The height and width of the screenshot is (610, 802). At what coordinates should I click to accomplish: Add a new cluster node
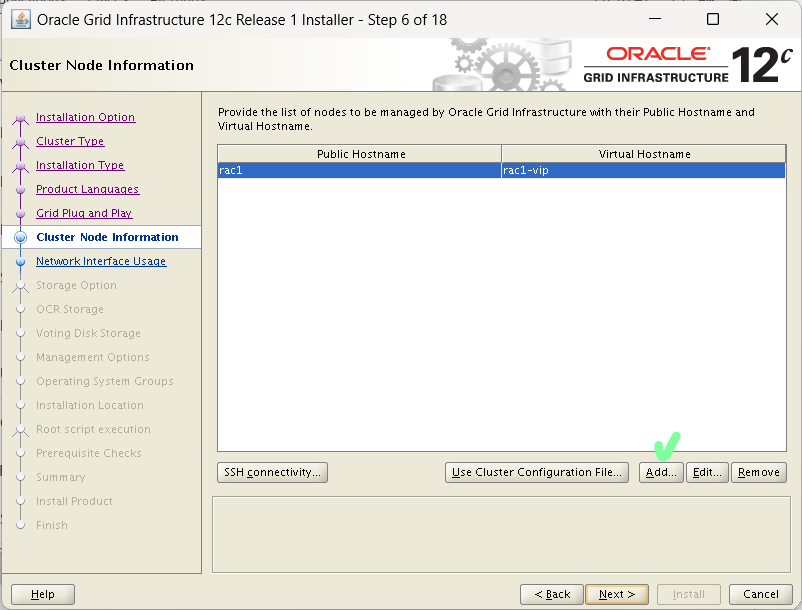click(661, 472)
